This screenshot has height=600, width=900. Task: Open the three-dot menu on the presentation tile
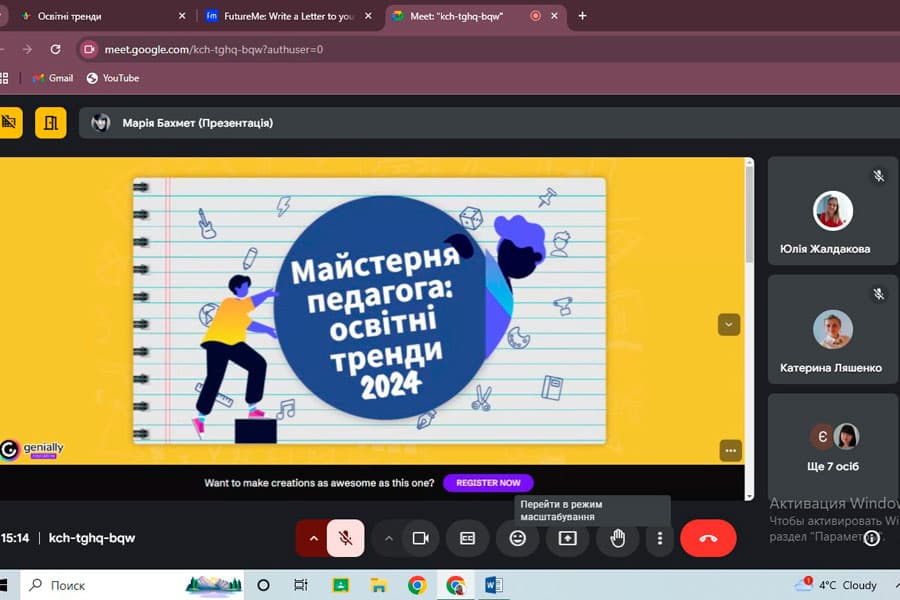(730, 450)
